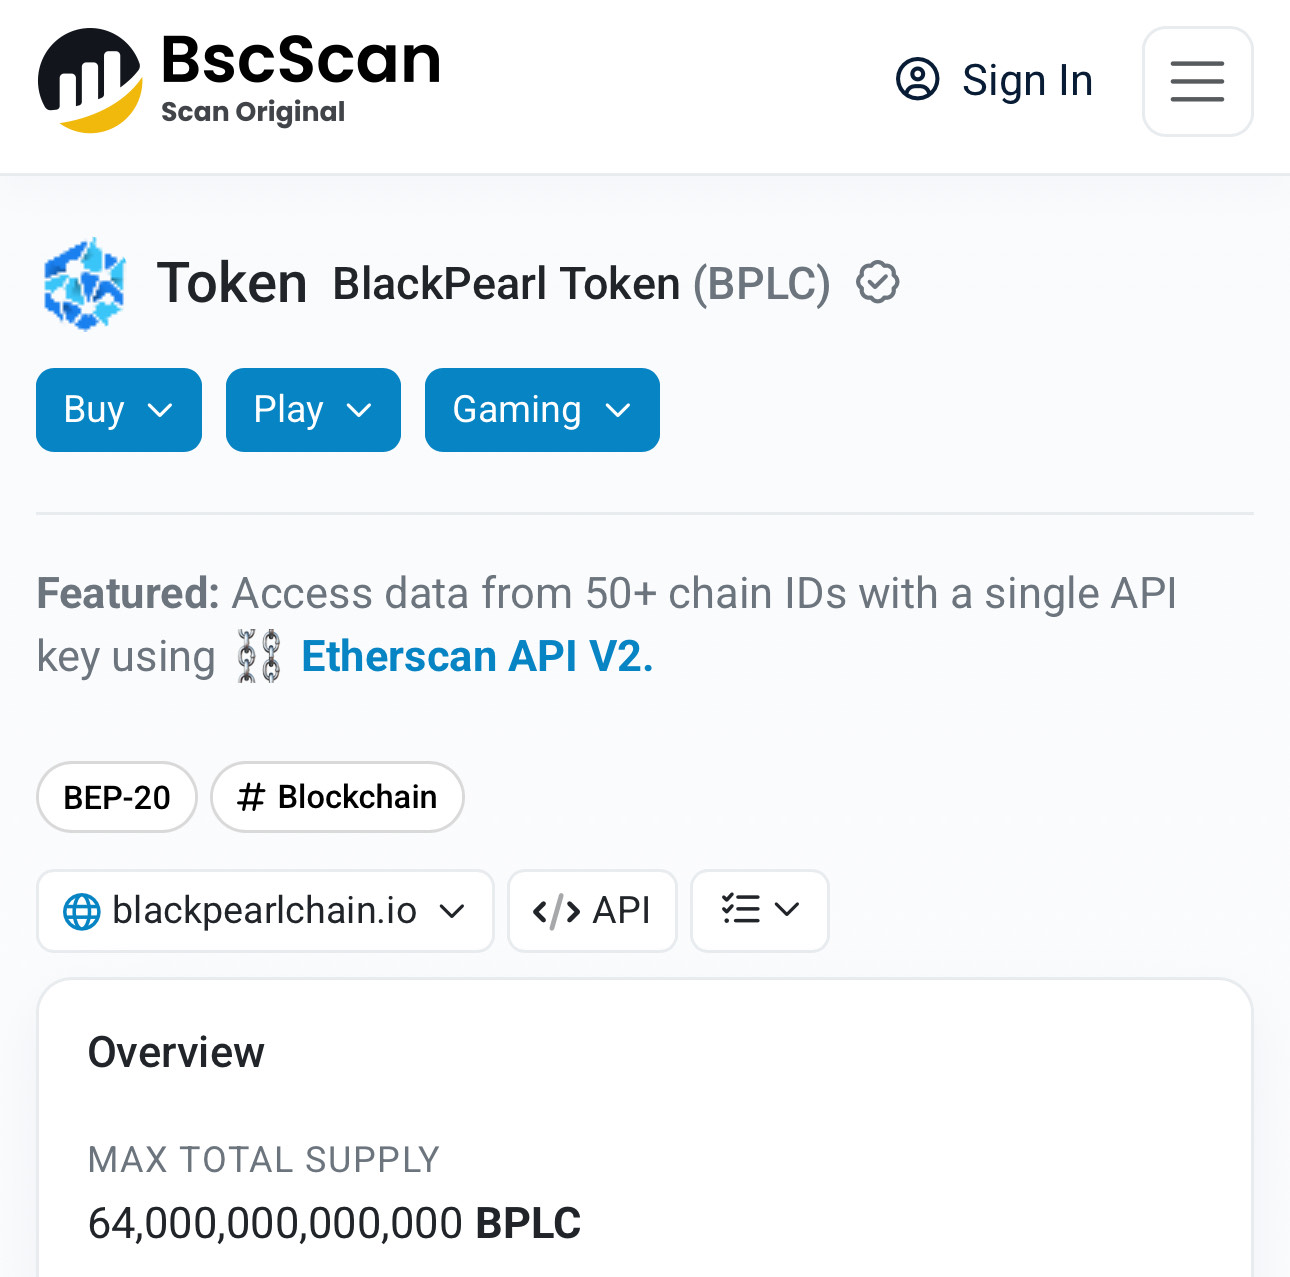Click the user profile icon beside Sign In
The width and height of the screenshot is (1290, 1277).
[x=917, y=79]
